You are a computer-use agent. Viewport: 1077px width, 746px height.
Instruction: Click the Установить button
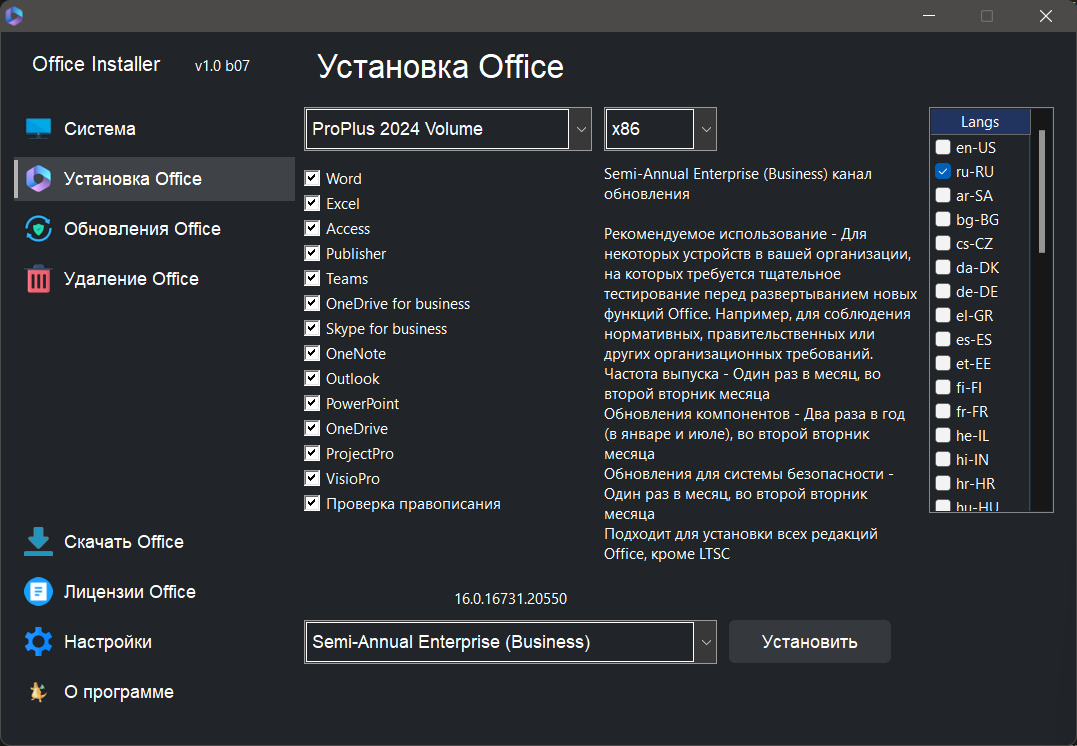809,641
